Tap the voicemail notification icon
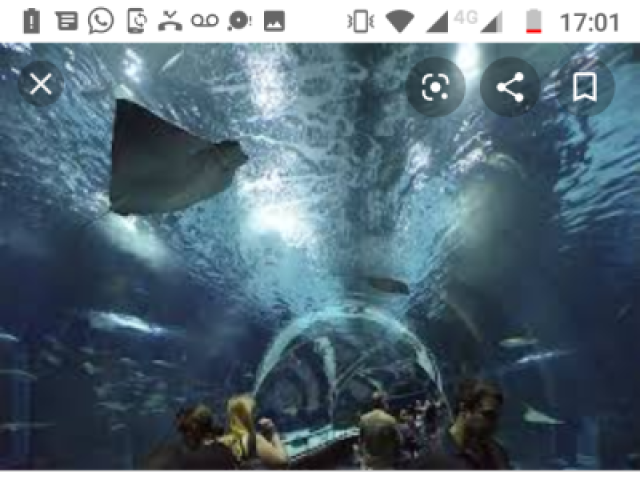 coord(205,20)
